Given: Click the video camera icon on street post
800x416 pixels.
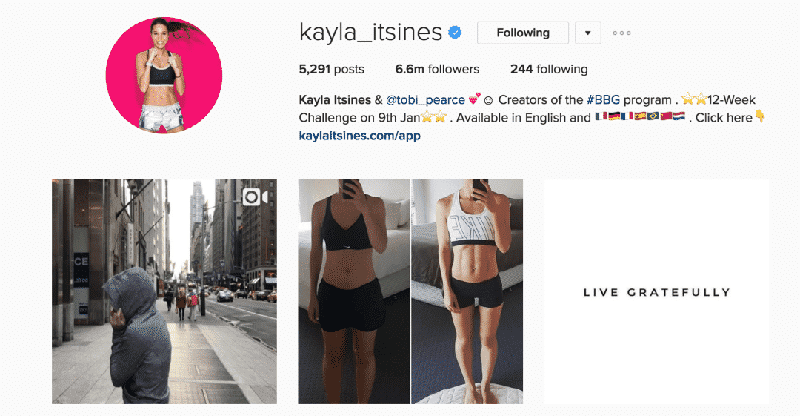Looking at the screenshot, I should coord(255,197).
